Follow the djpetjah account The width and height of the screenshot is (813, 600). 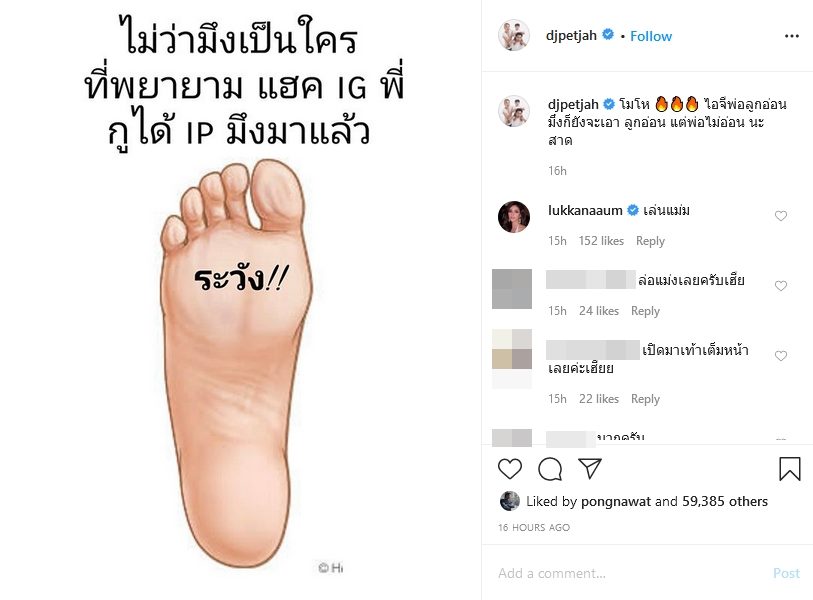click(651, 36)
